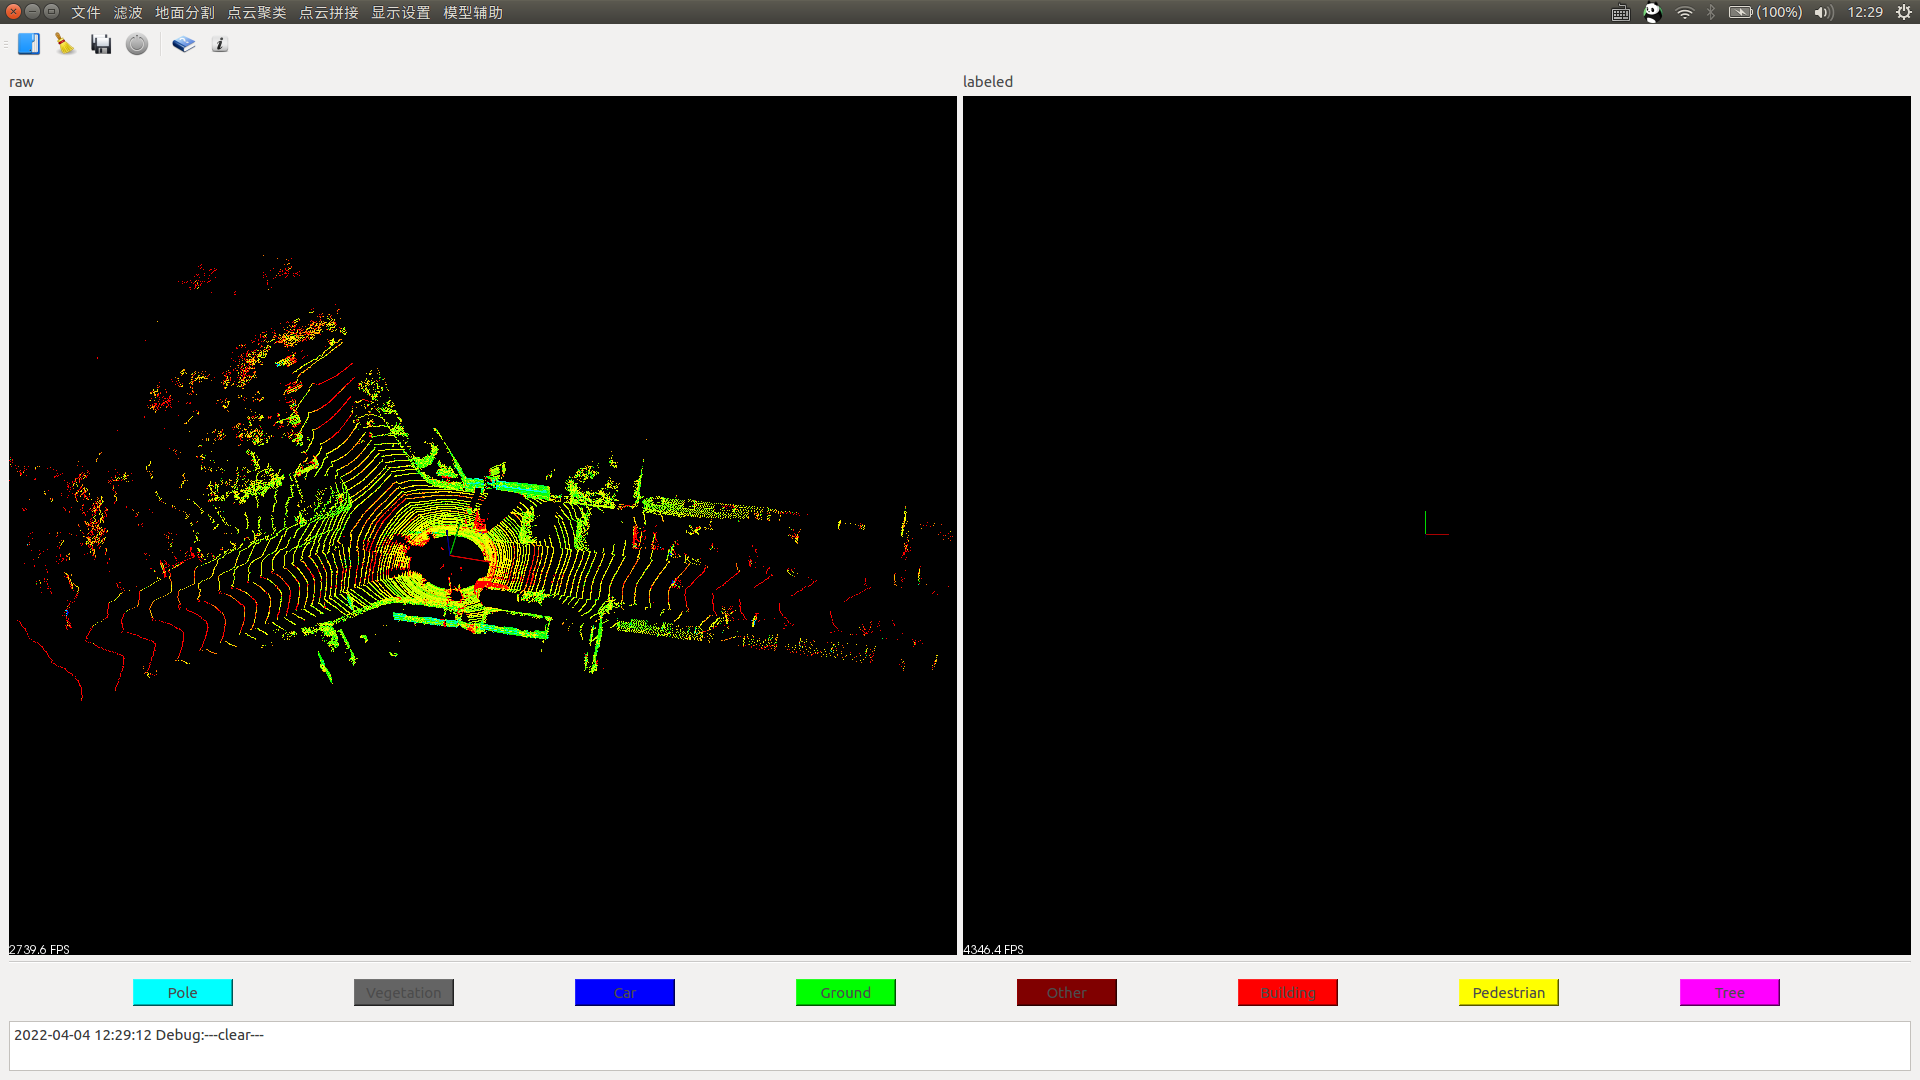This screenshot has width=1920, height=1080.
Task: Click the blue open-file toolbar icon
Action: (x=29, y=44)
